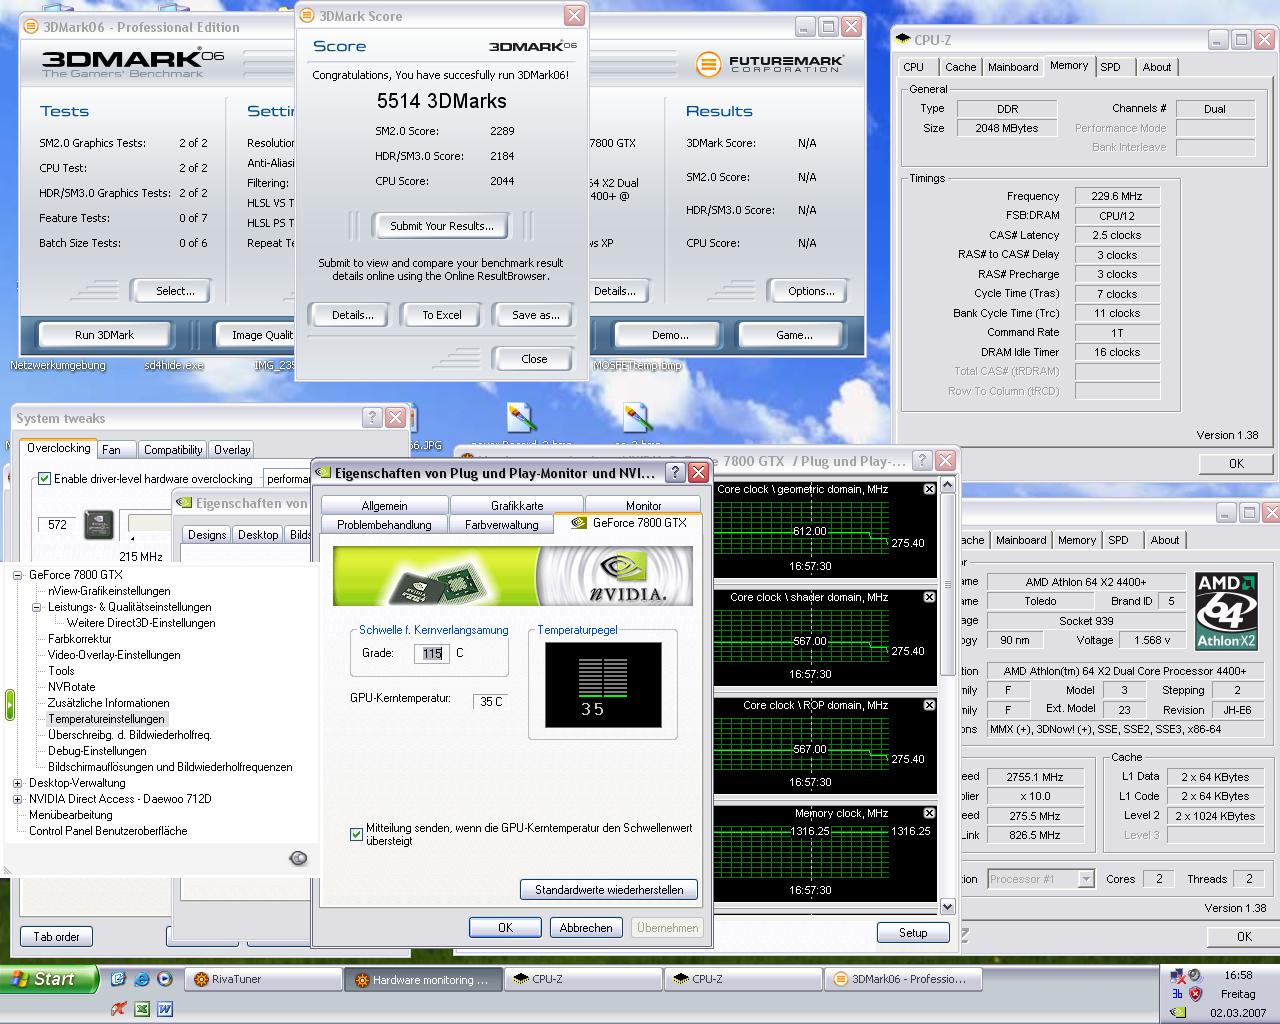Click help button of System tweaks window
The width and height of the screenshot is (1280, 1024).
[372, 418]
